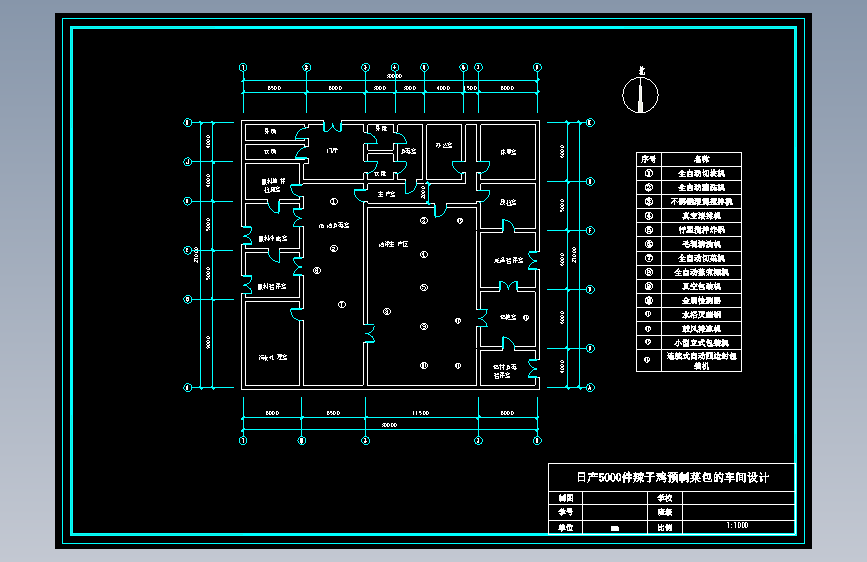
Task: Click the 序号 header of equipment legend
Action: [649, 159]
